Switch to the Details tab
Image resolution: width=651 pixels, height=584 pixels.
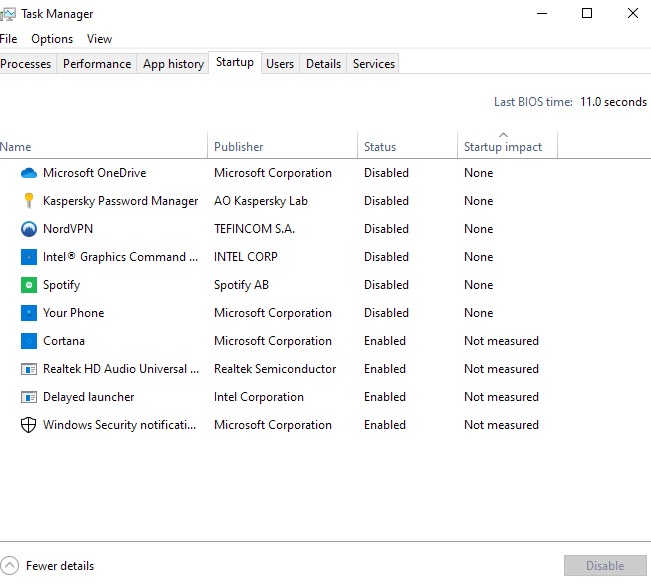323,64
